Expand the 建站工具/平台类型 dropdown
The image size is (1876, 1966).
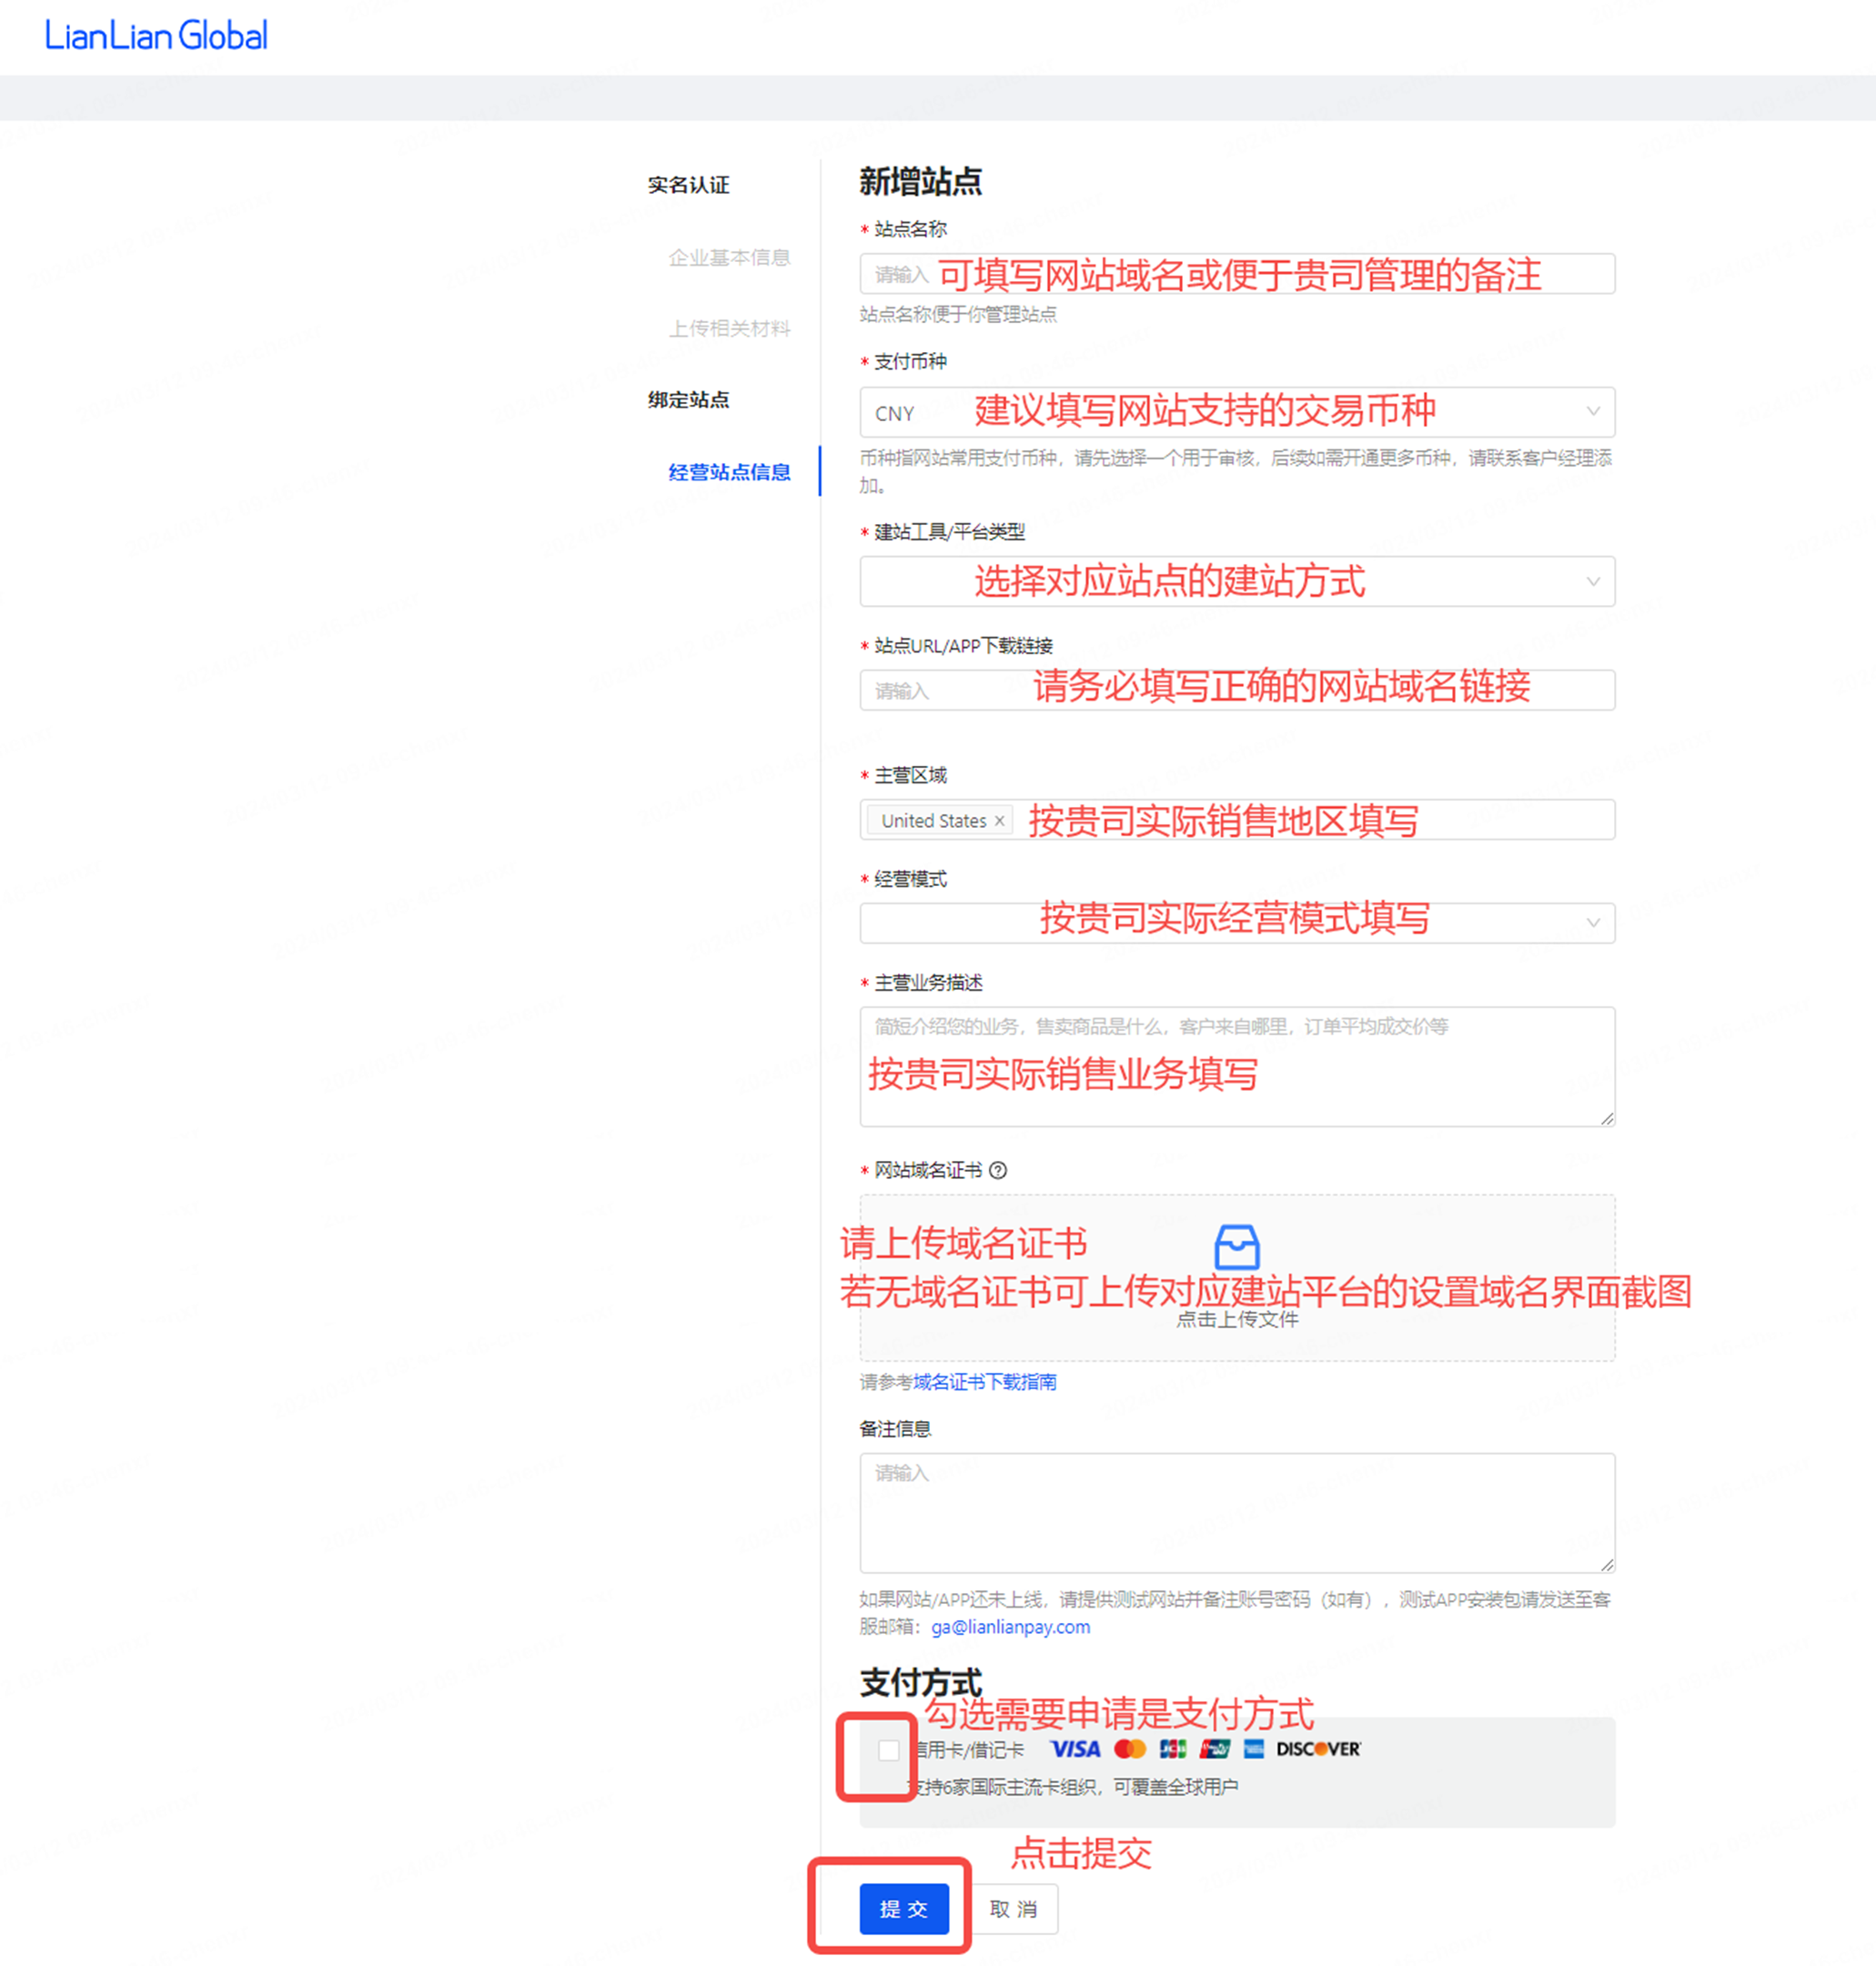click(x=1236, y=581)
